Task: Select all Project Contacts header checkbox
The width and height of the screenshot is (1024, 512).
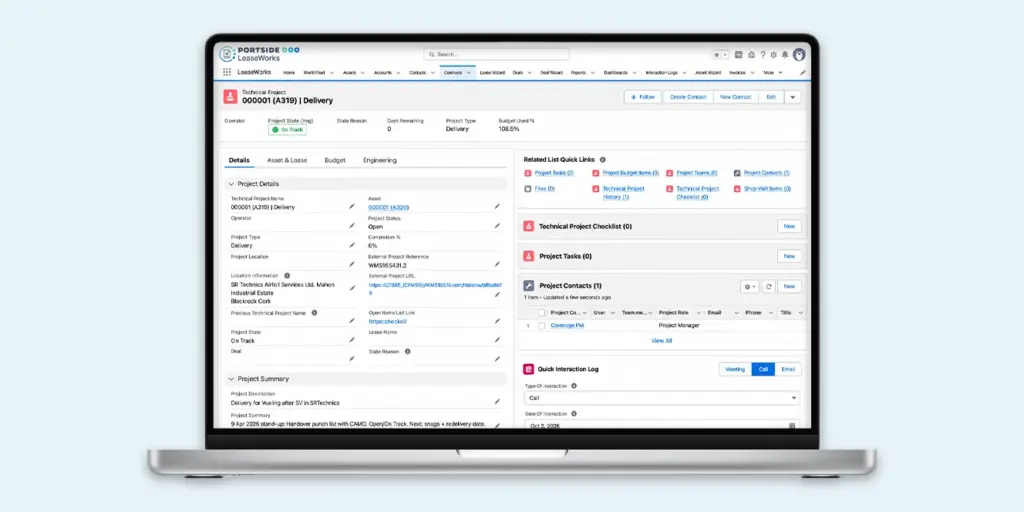Action: click(x=541, y=313)
